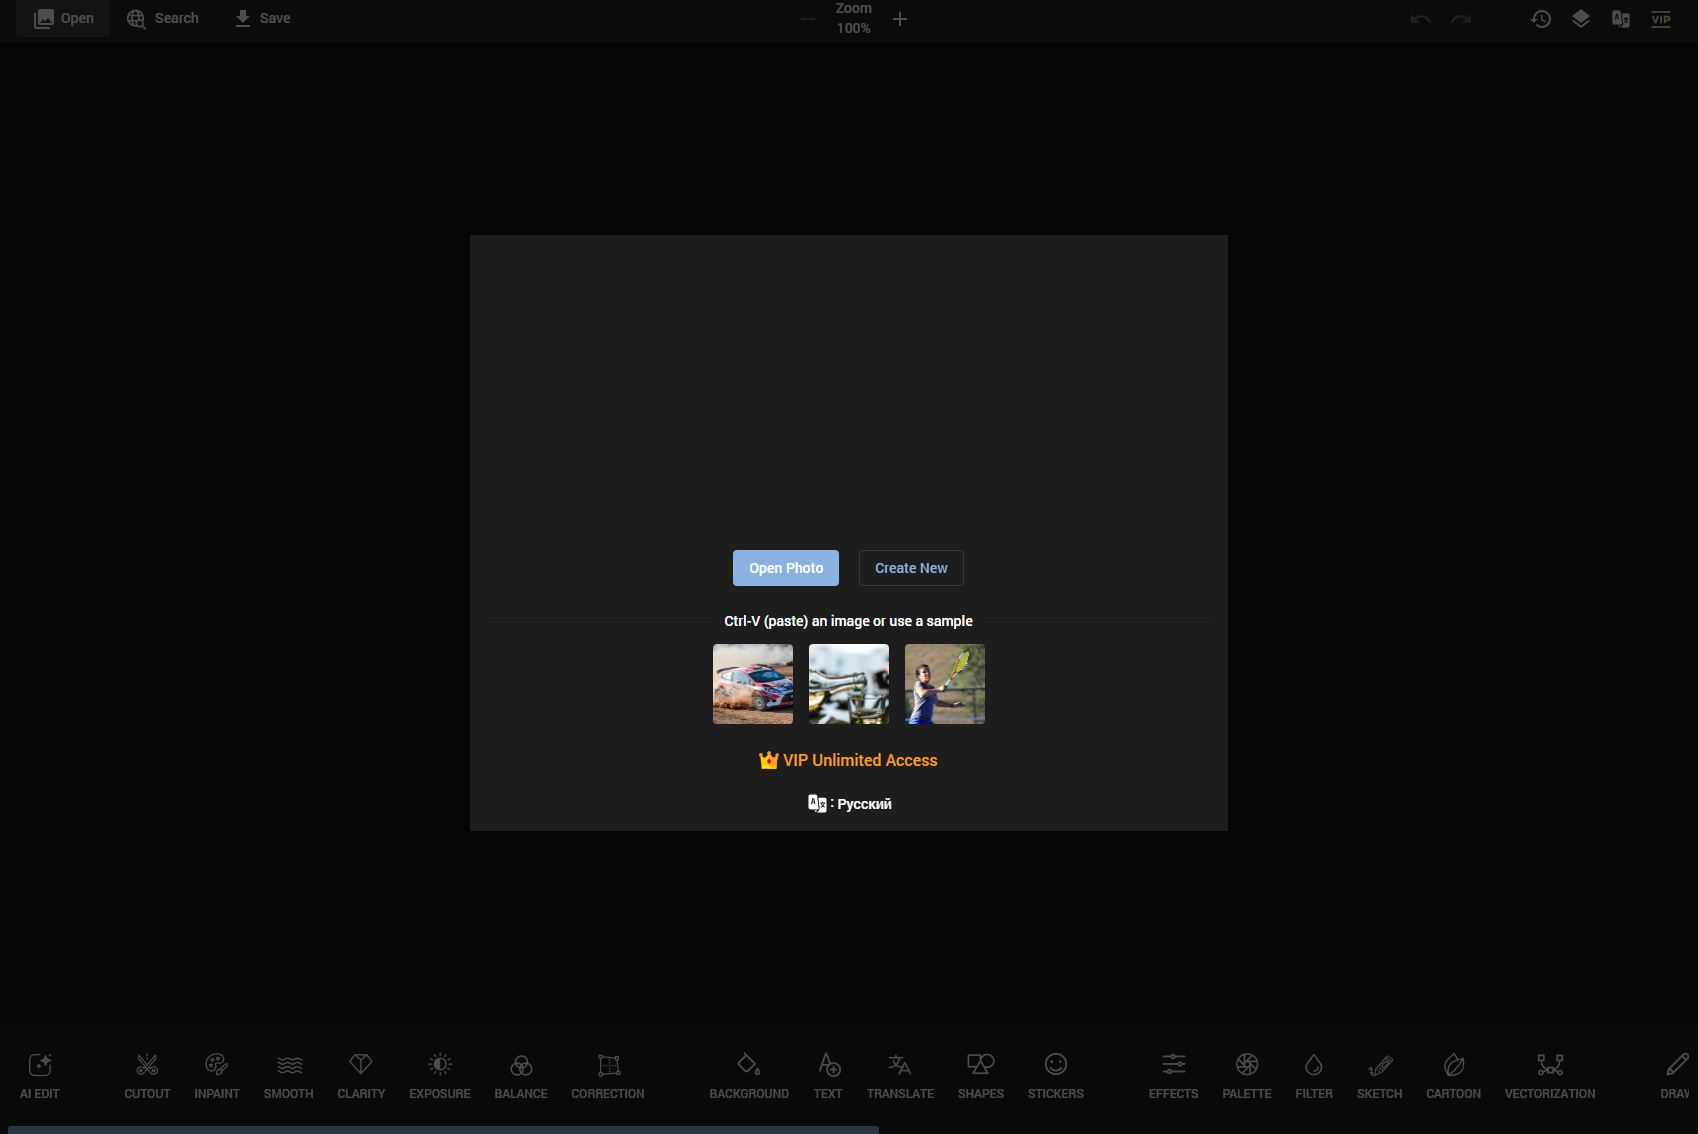Choose the Smooth tool
Screen dimensions: 1698x1134
[x=289, y=1076]
